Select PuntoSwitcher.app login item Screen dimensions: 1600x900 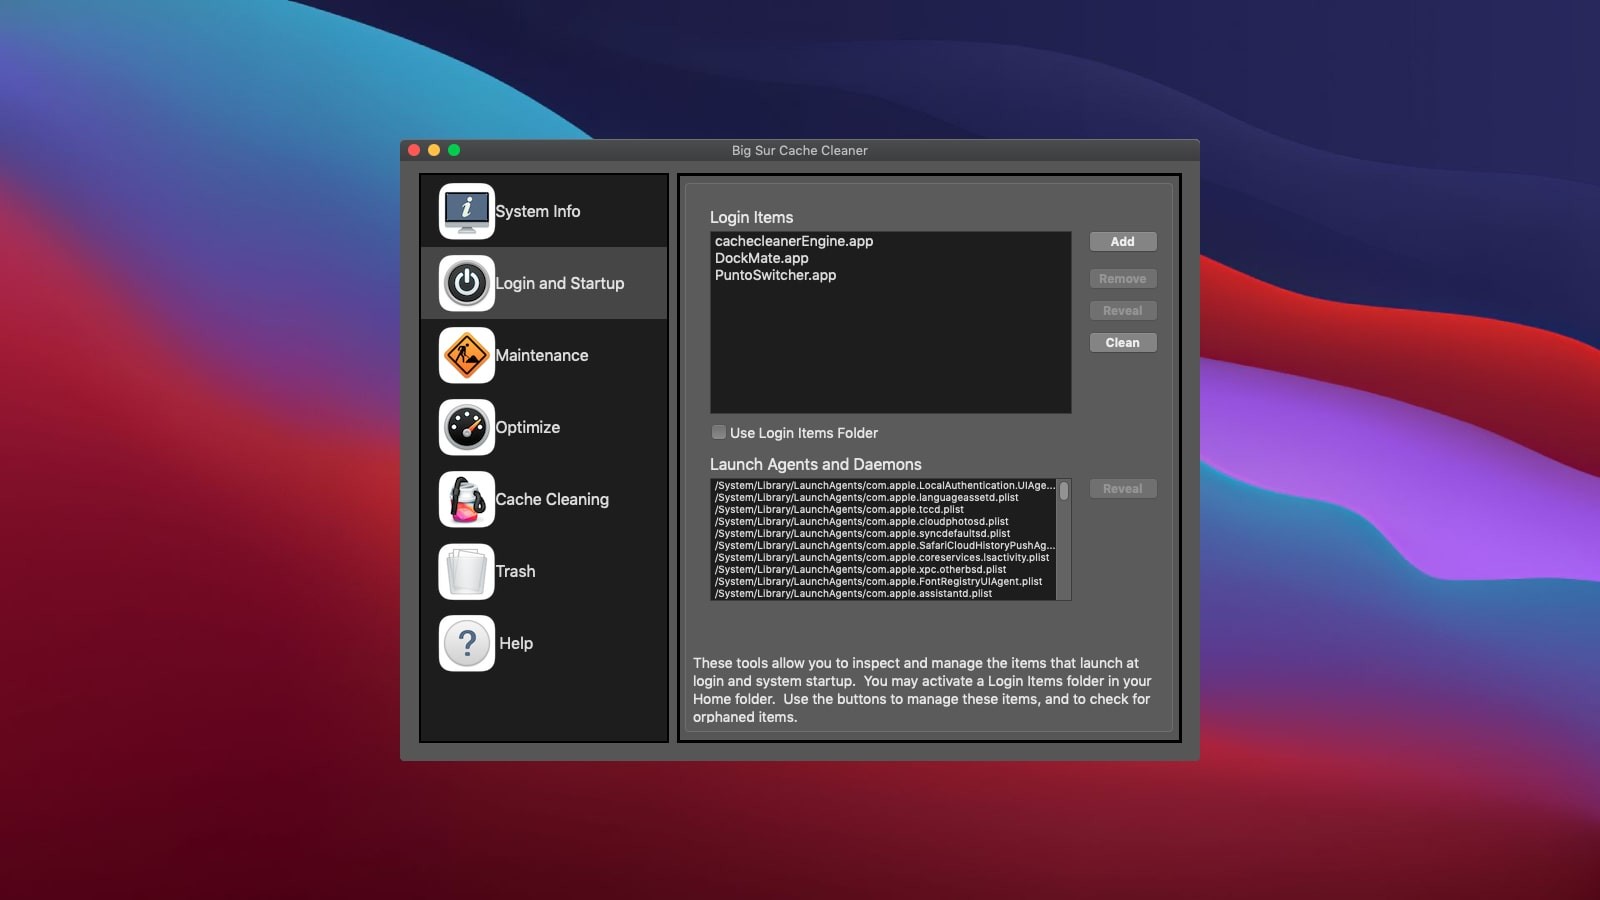click(x=775, y=275)
